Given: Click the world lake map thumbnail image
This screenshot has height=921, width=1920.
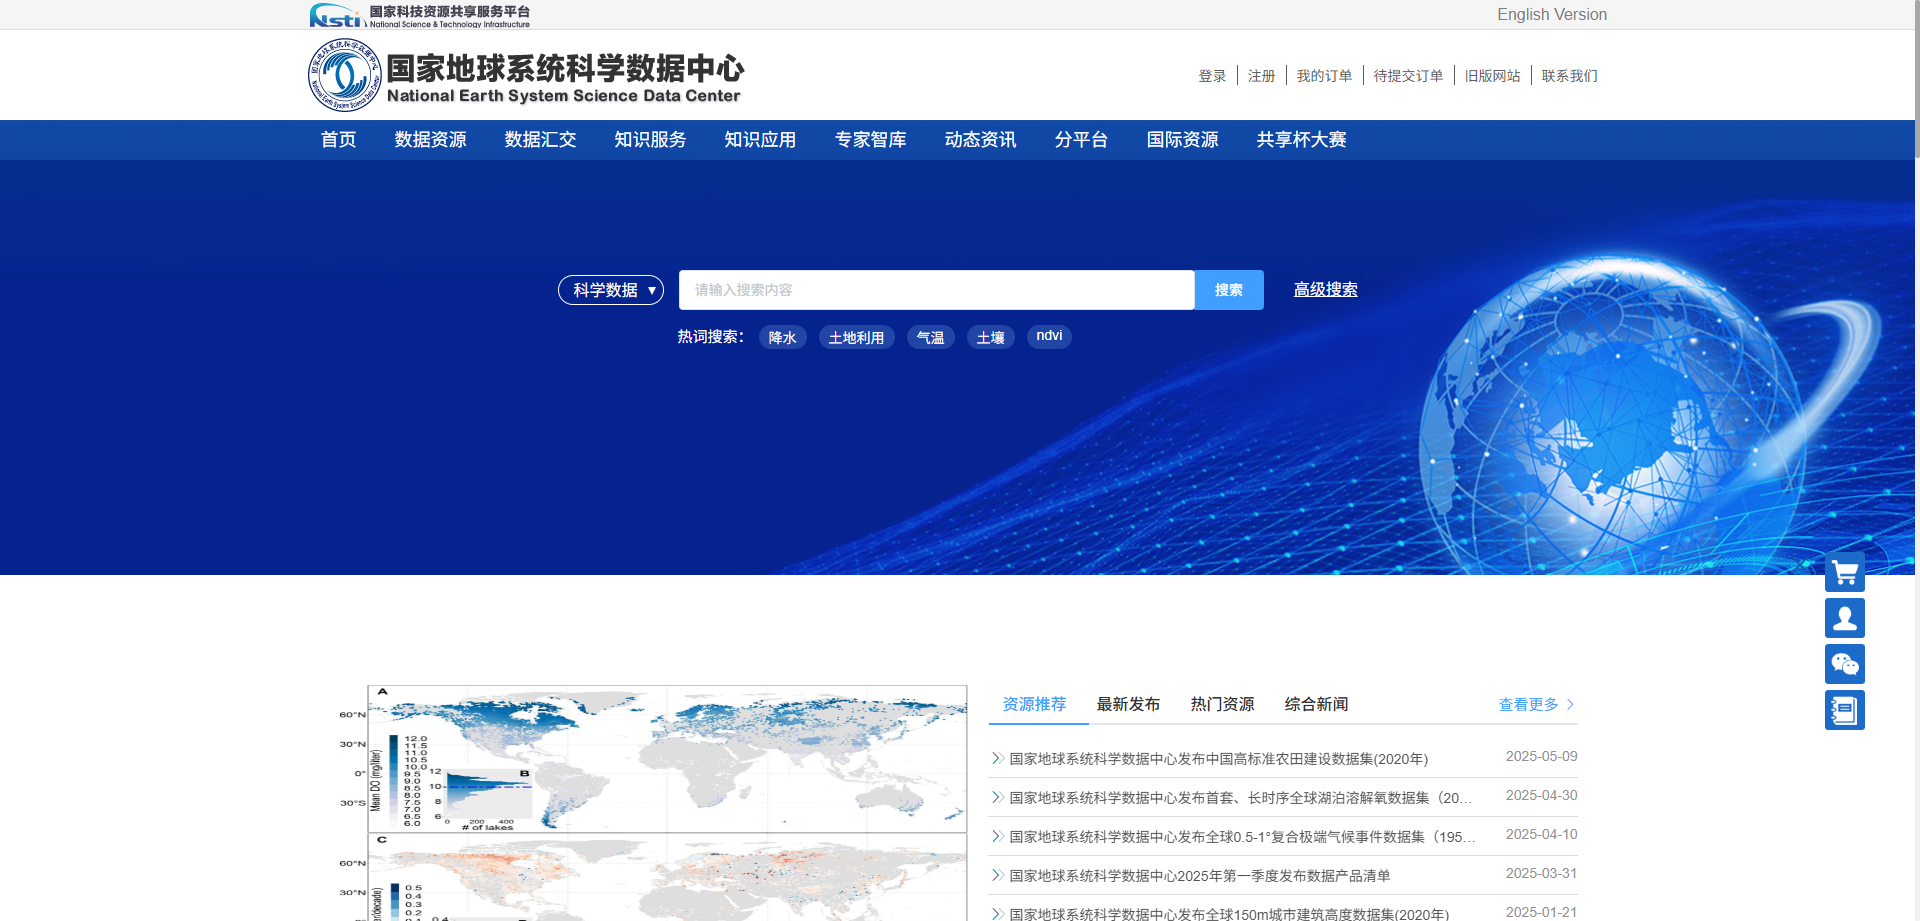Looking at the screenshot, I should point(653,803).
